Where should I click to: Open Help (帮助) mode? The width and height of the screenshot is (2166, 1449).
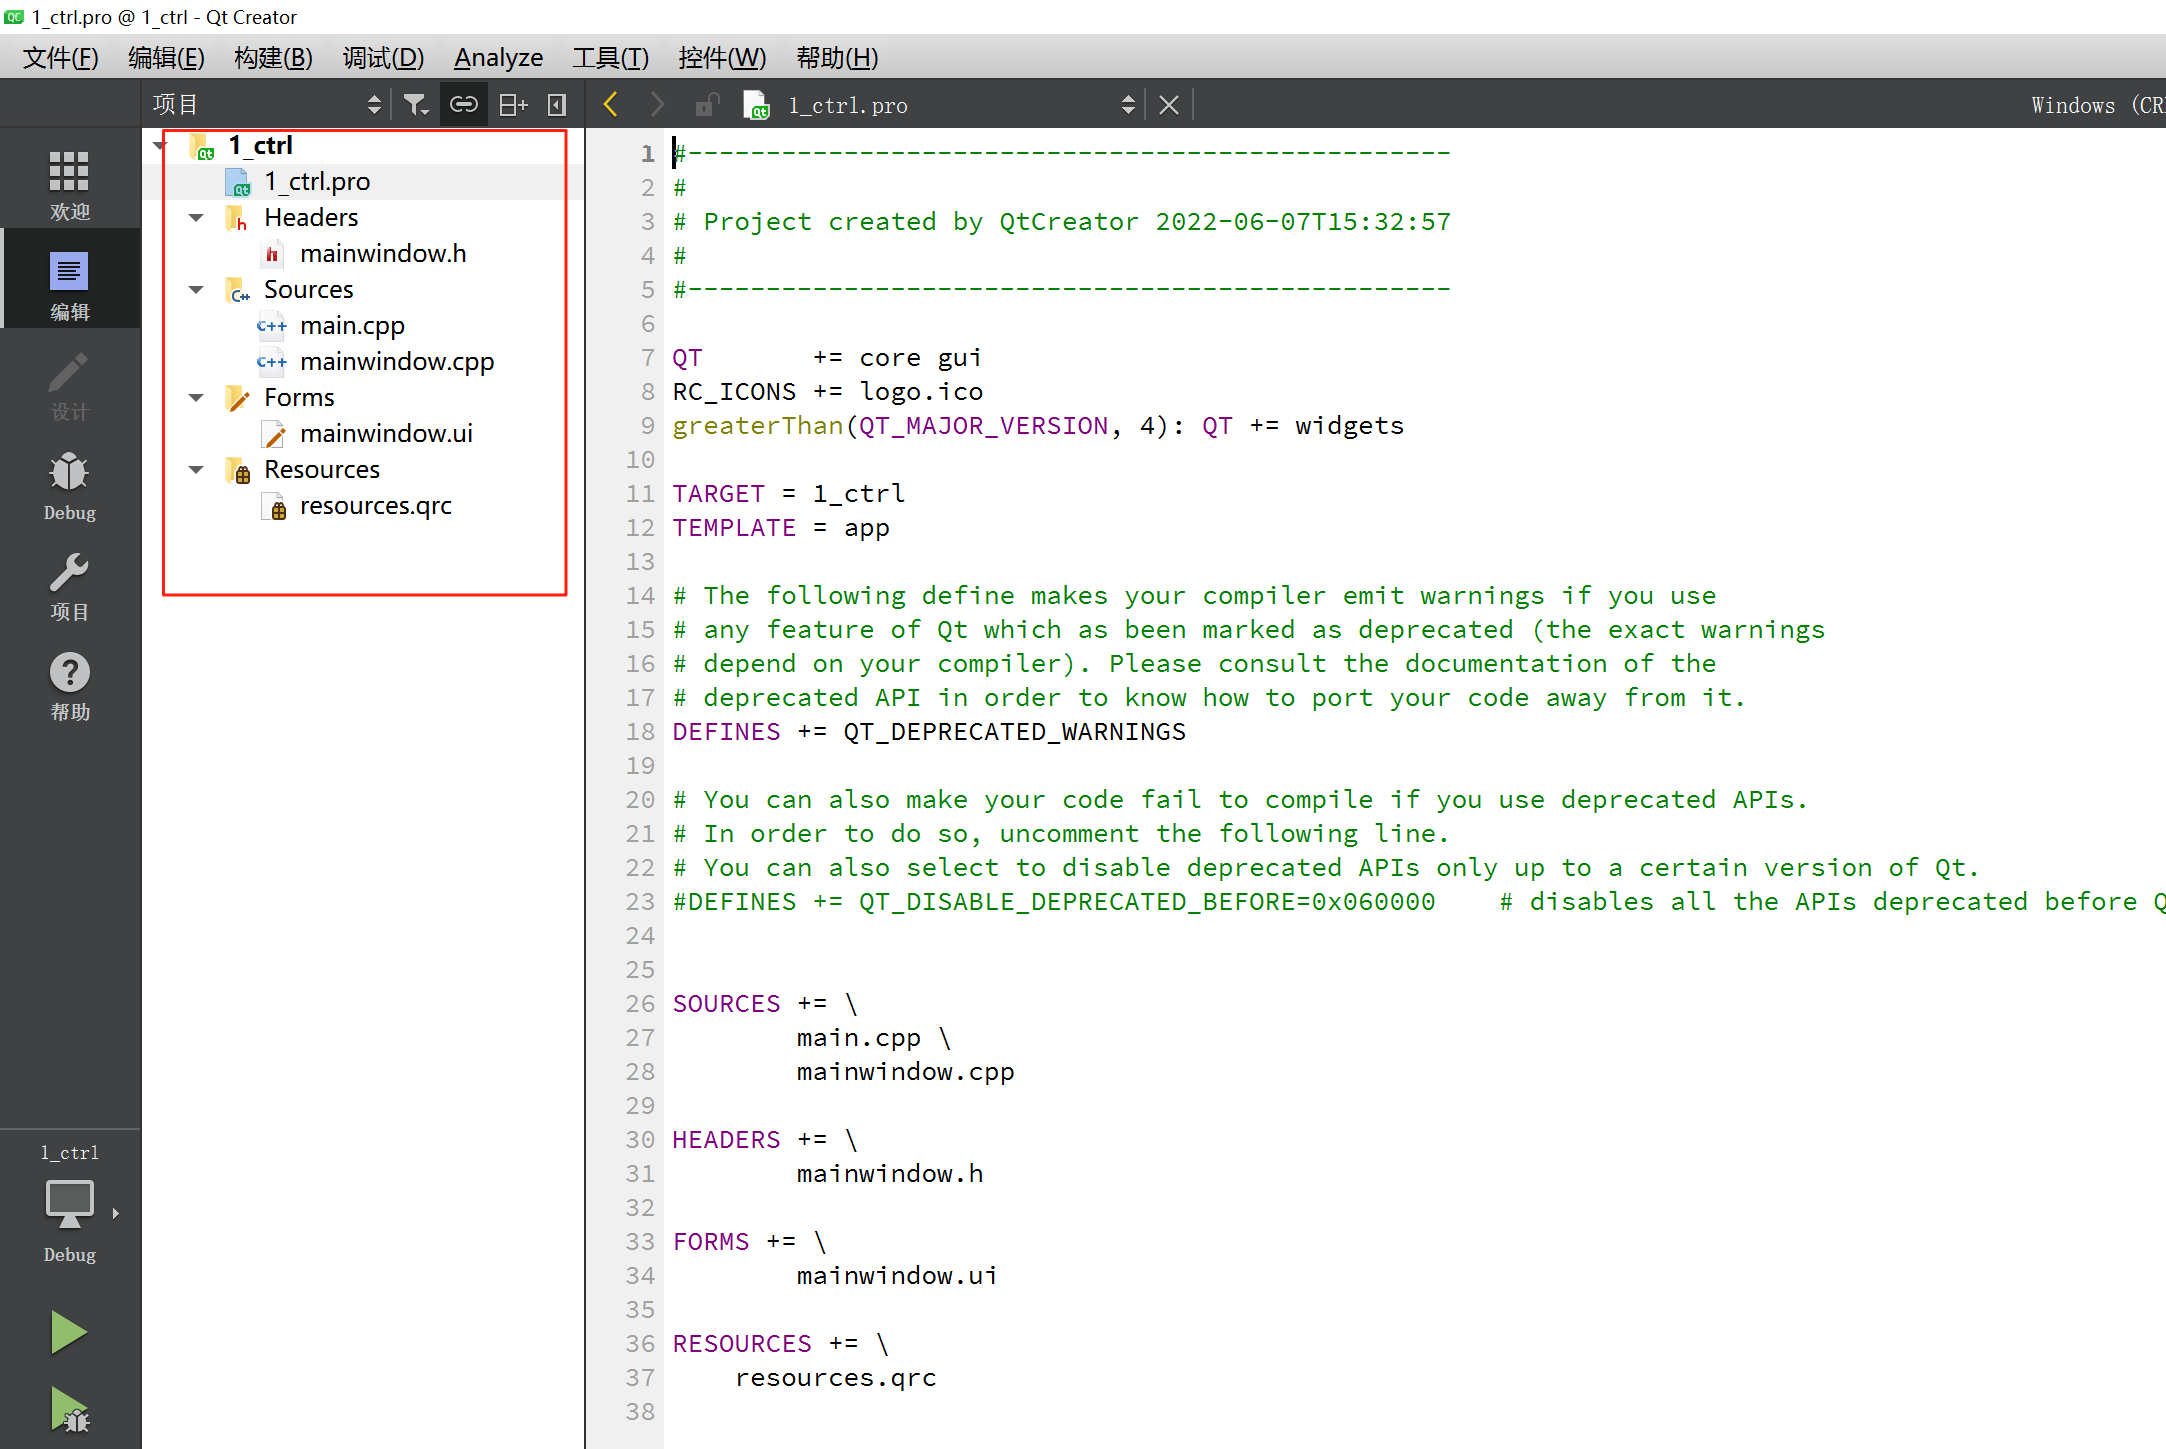tap(70, 685)
